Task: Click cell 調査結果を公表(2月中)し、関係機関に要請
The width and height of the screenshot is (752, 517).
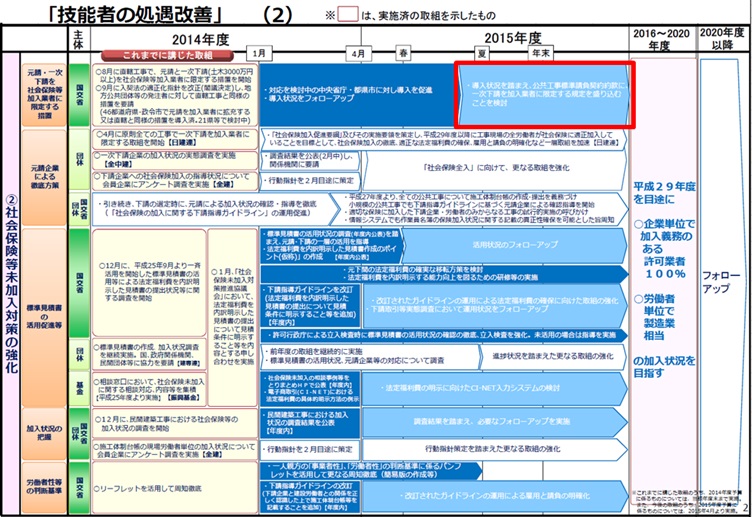Action: [310, 160]
